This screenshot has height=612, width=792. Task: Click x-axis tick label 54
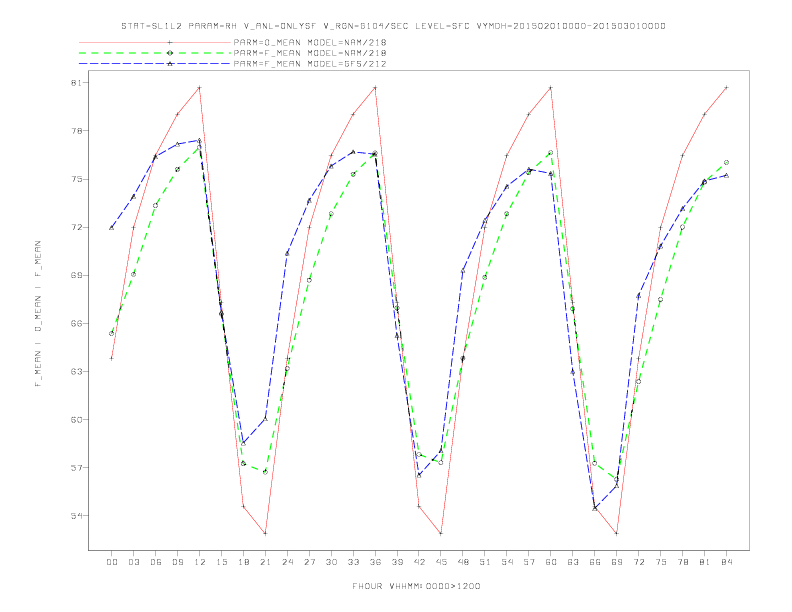click(x=507, y=562)
